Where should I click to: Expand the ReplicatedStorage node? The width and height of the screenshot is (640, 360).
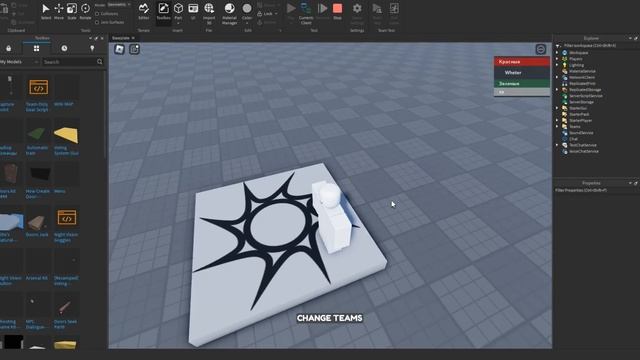[x=557, y=89]
